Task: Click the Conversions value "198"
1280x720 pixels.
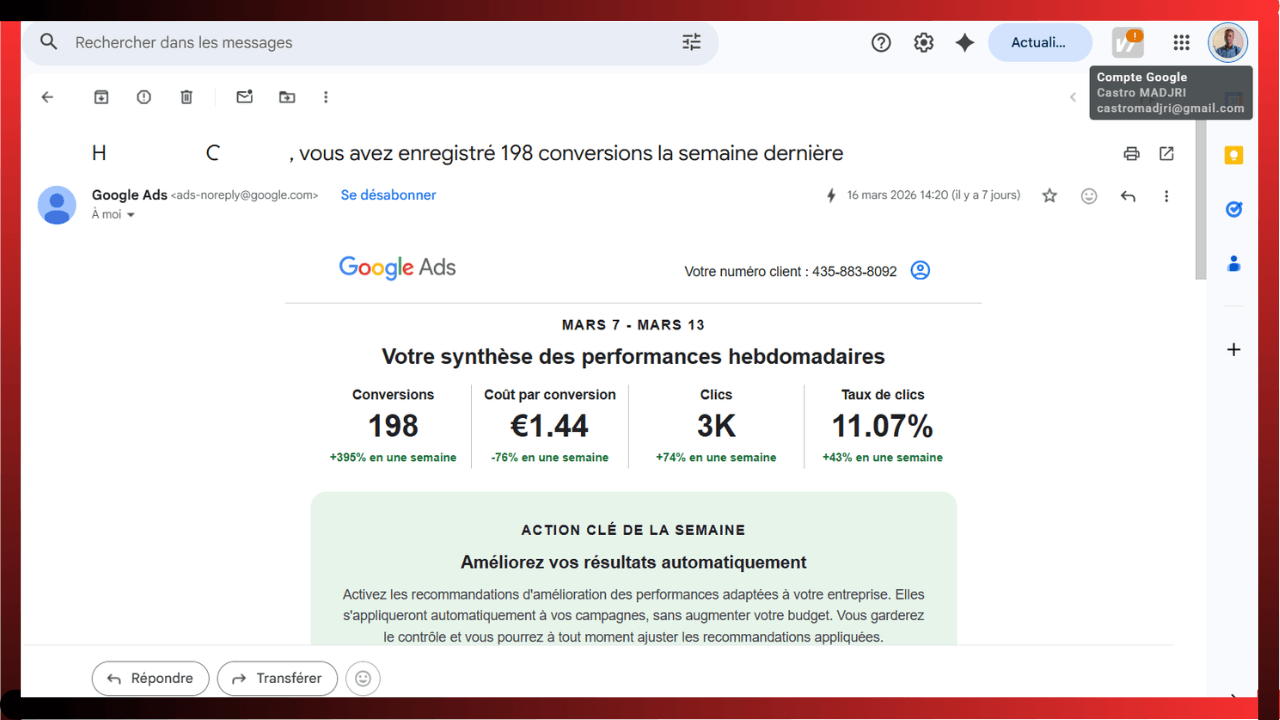Action: coord(393,426)
